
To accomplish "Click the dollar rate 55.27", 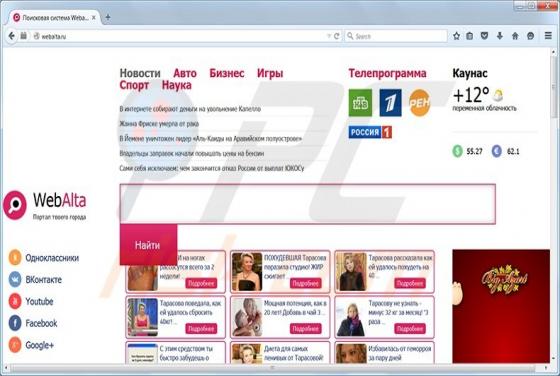I will pyautogui.click(x=474, y=151).
